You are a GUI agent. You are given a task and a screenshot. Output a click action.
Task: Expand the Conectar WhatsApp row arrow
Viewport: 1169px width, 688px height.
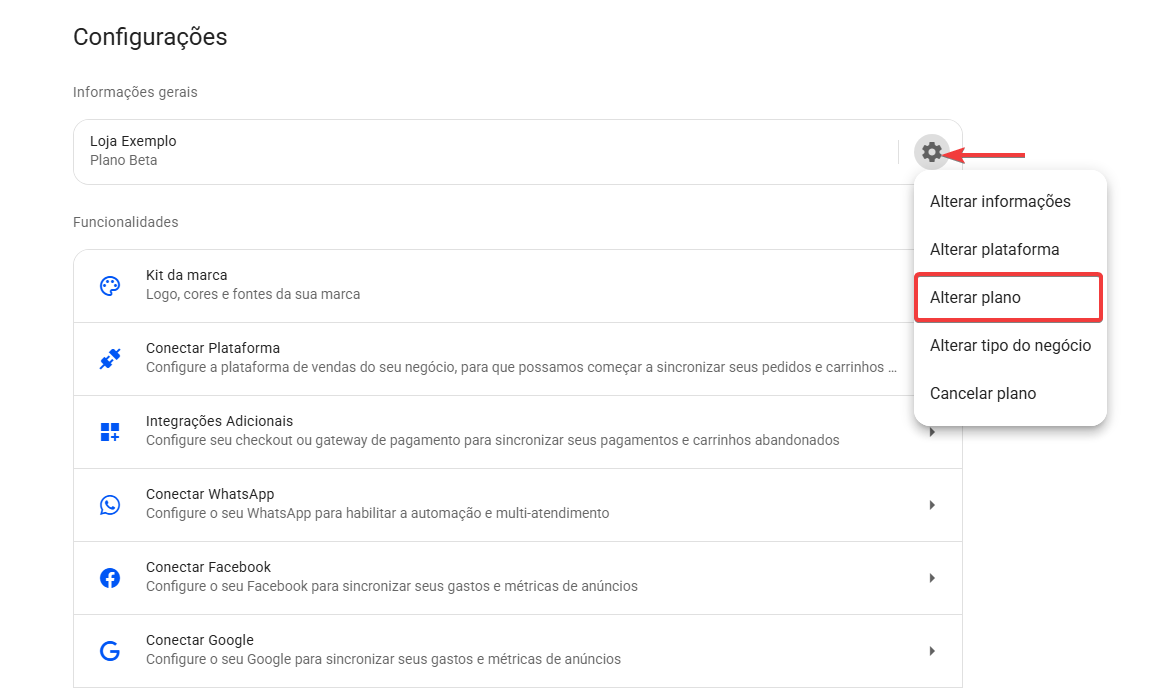pyautogui.click(x=932, y=505)
